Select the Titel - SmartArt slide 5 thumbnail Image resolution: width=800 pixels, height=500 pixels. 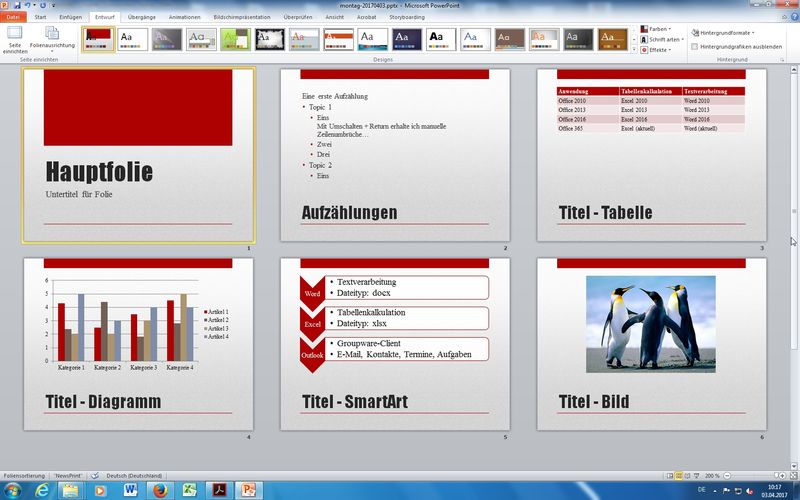[395, 344]
